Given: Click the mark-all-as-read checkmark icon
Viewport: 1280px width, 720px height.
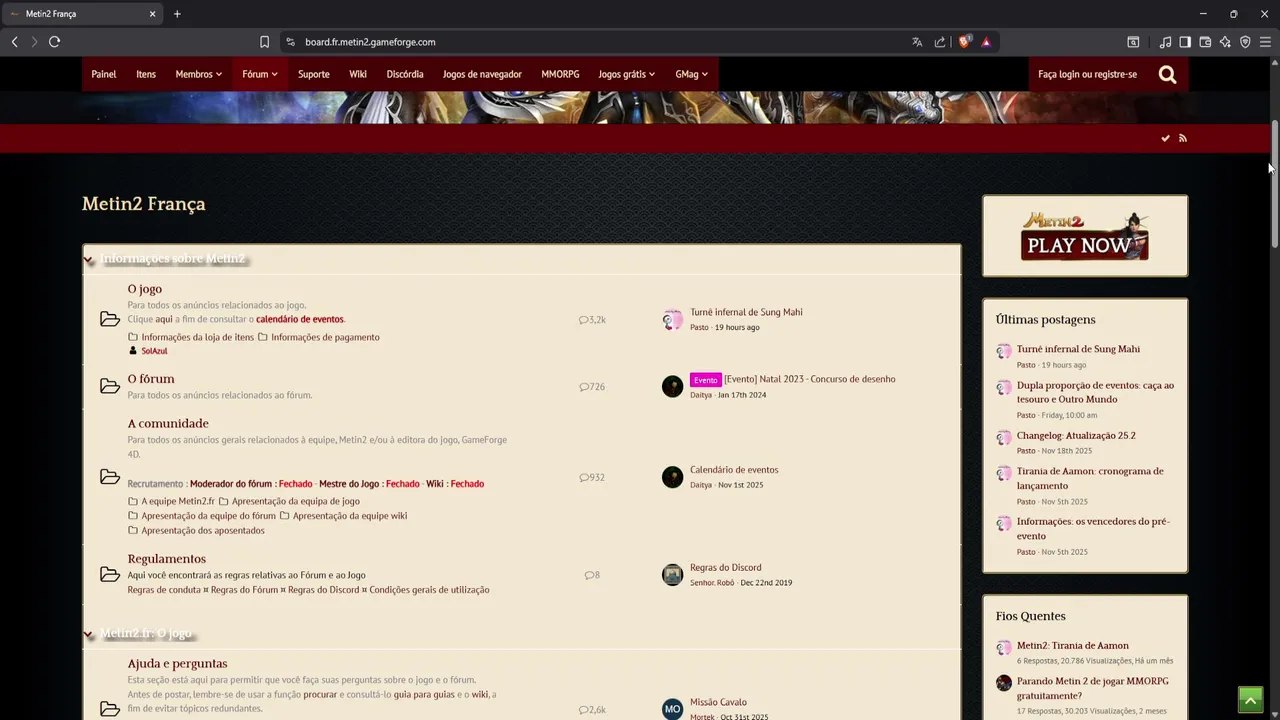Looking at the screenshot, I should pos(1165,138).
